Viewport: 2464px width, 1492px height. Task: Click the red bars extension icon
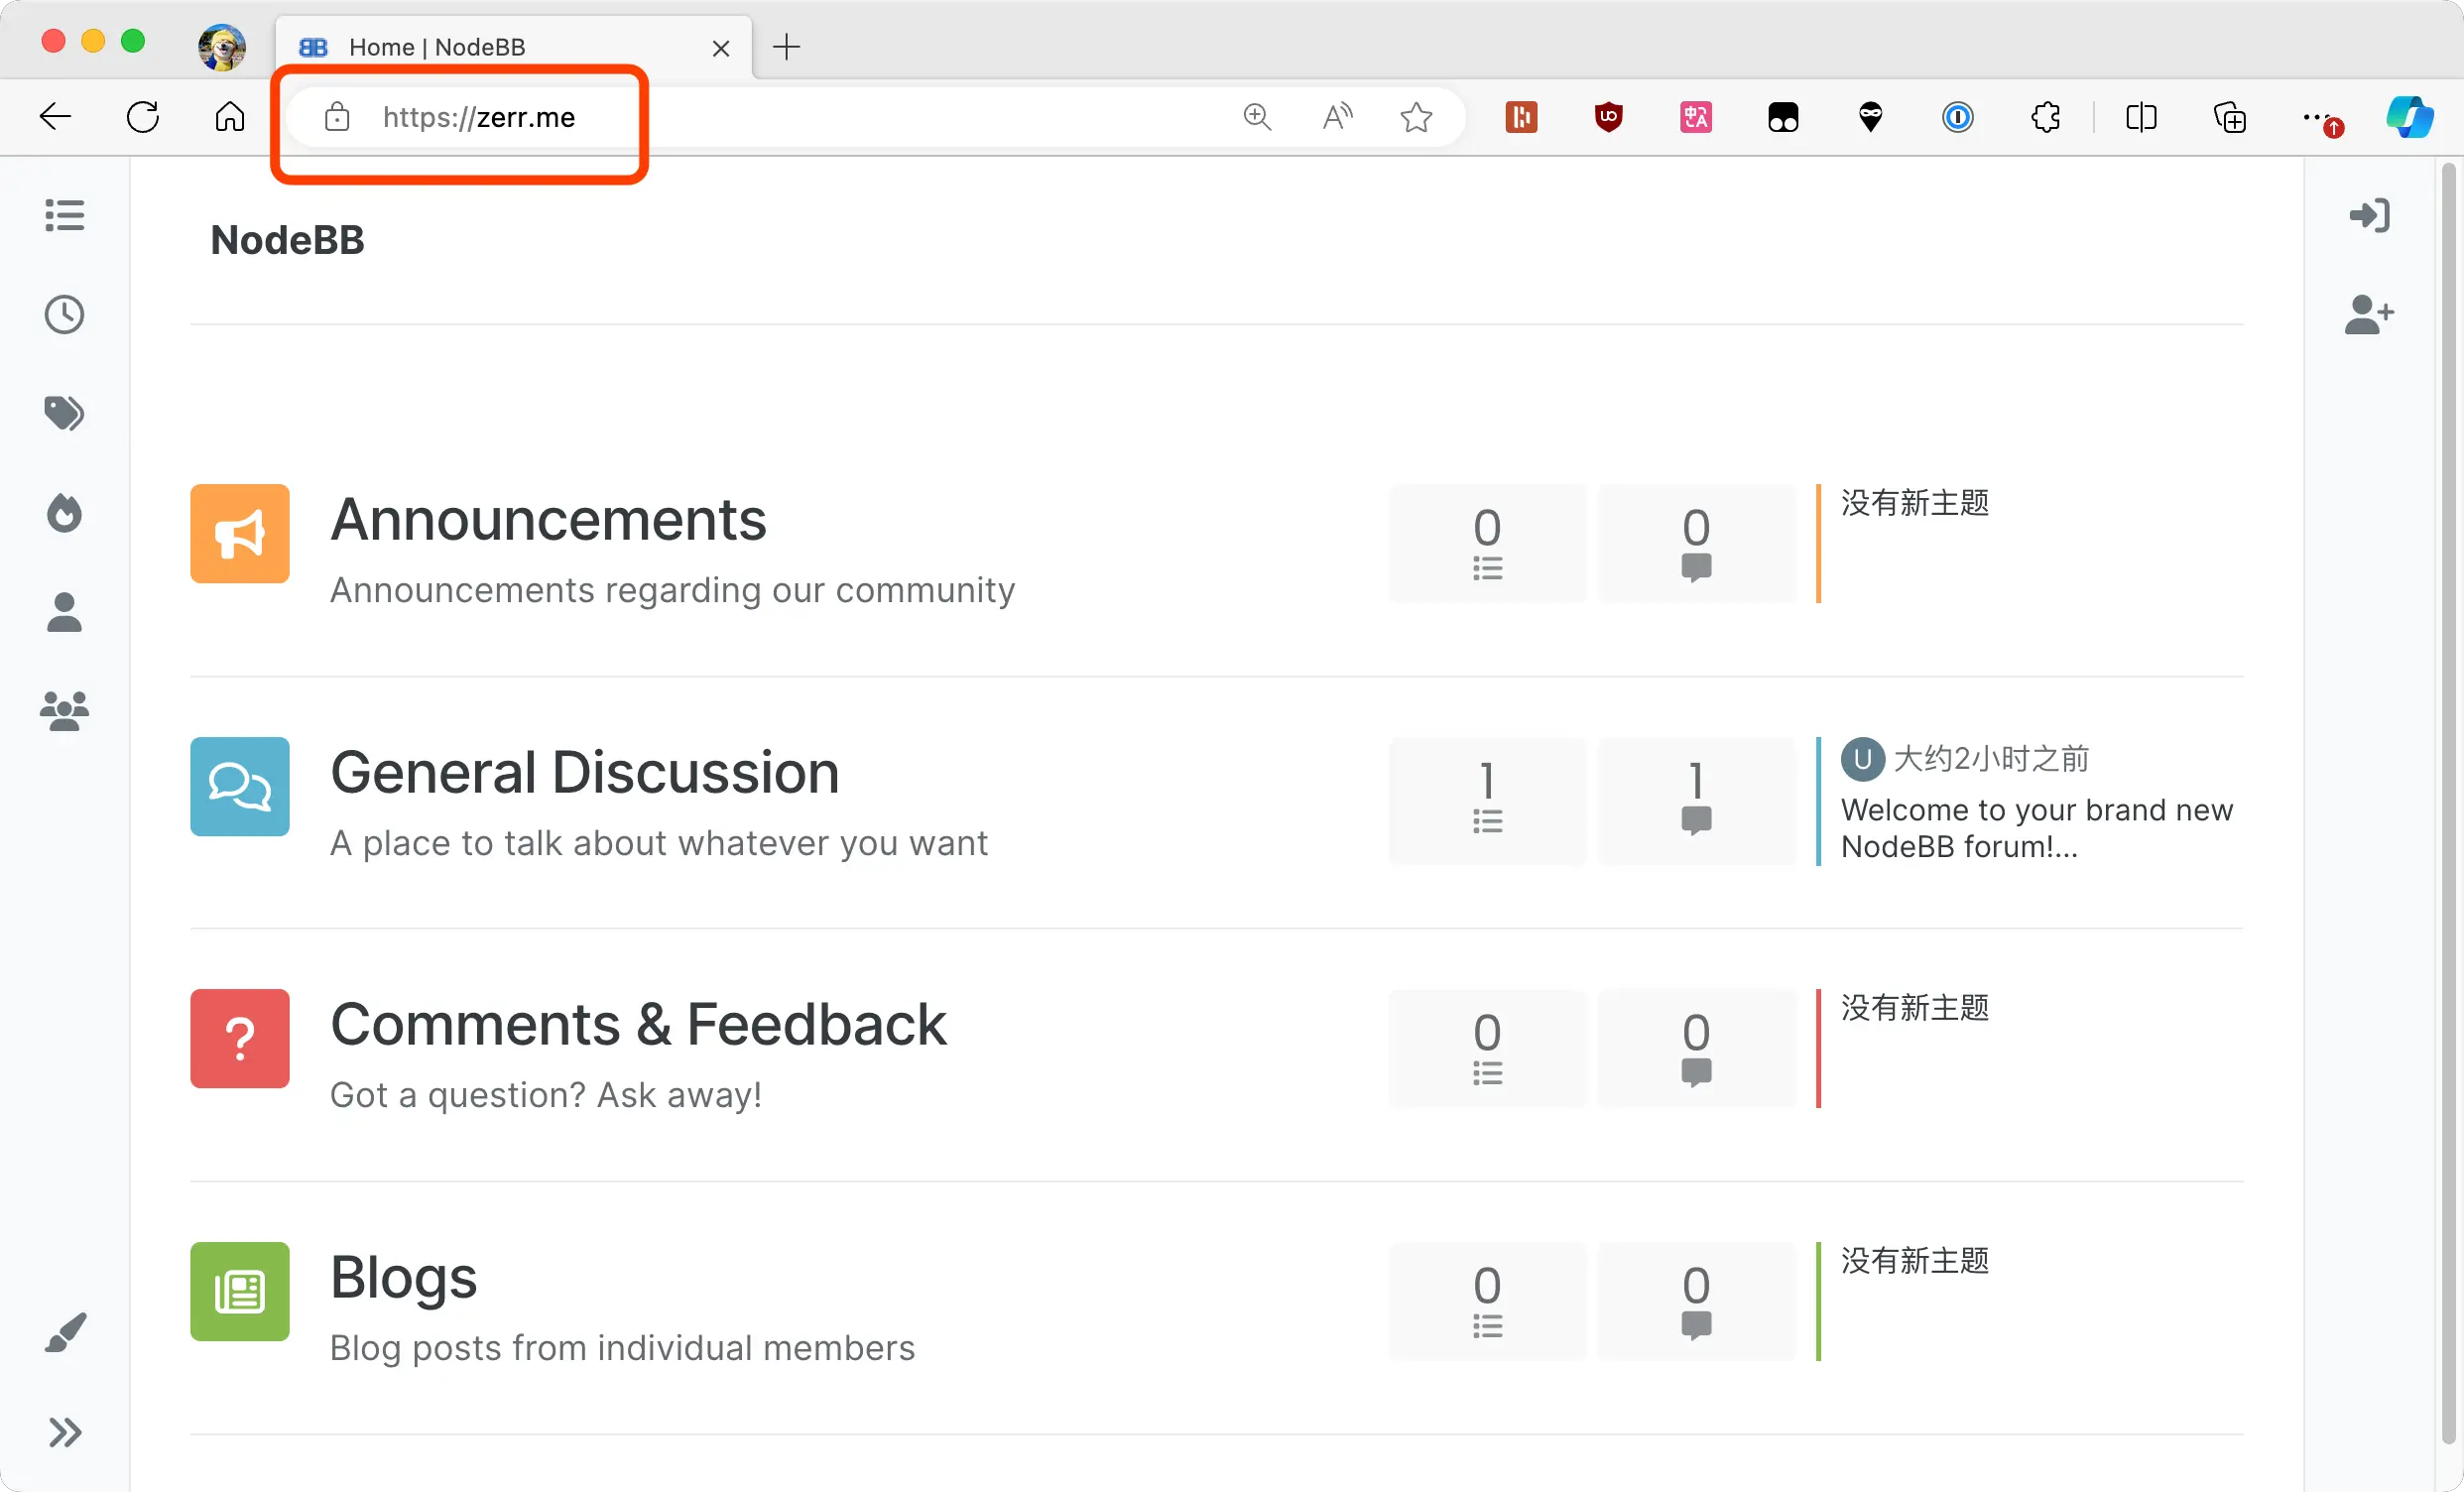[1521, 117]
